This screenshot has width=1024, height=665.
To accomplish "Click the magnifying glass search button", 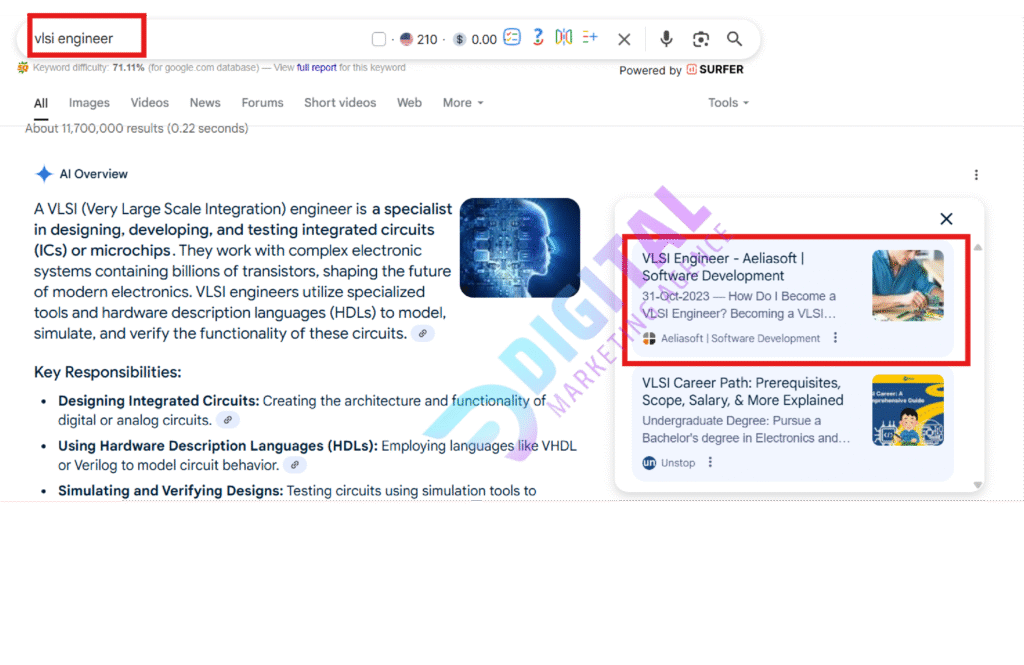I will 735,39.
